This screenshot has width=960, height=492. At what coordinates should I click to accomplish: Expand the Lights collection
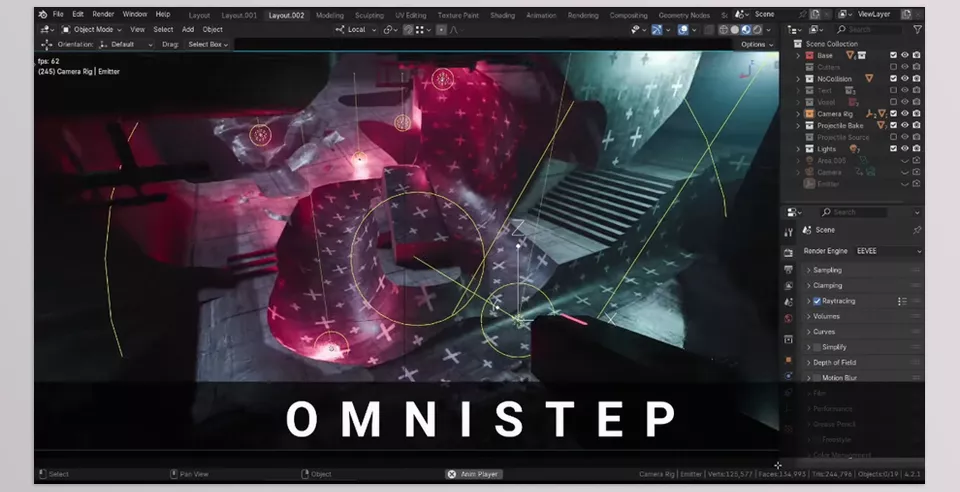point(798,149)
